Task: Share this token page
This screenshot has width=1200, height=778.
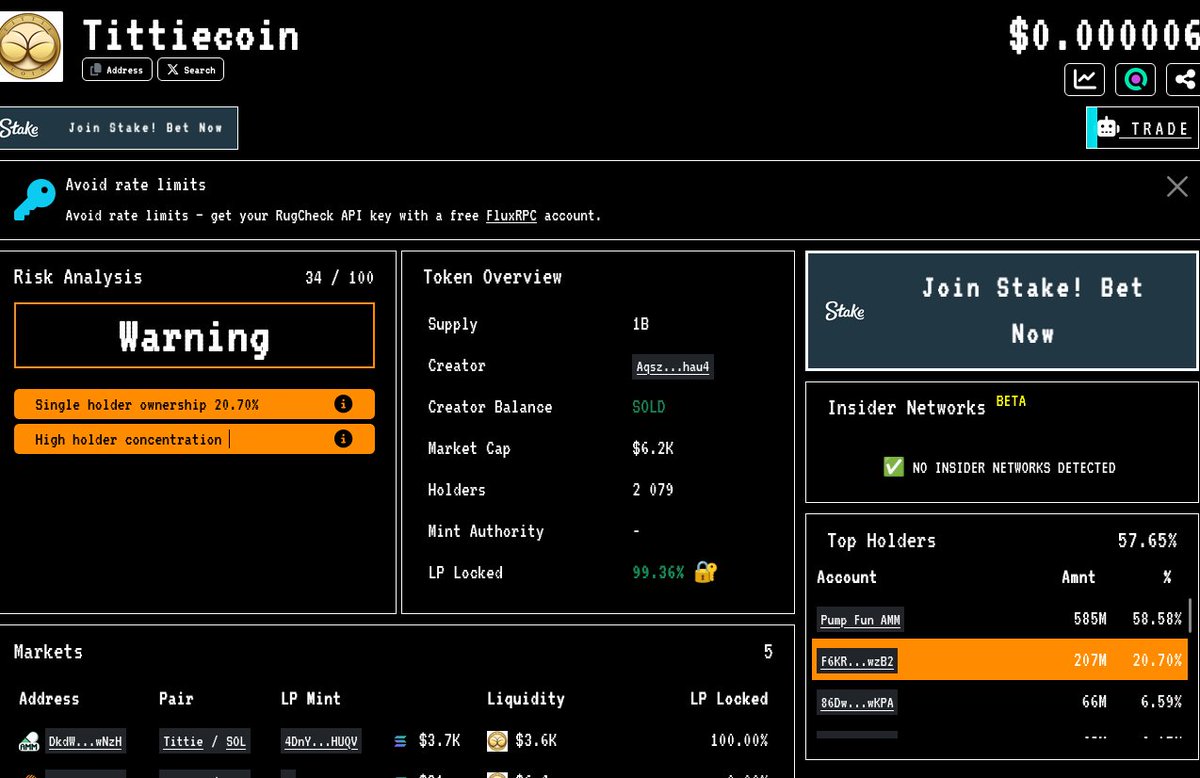Action: [1184, 79]
